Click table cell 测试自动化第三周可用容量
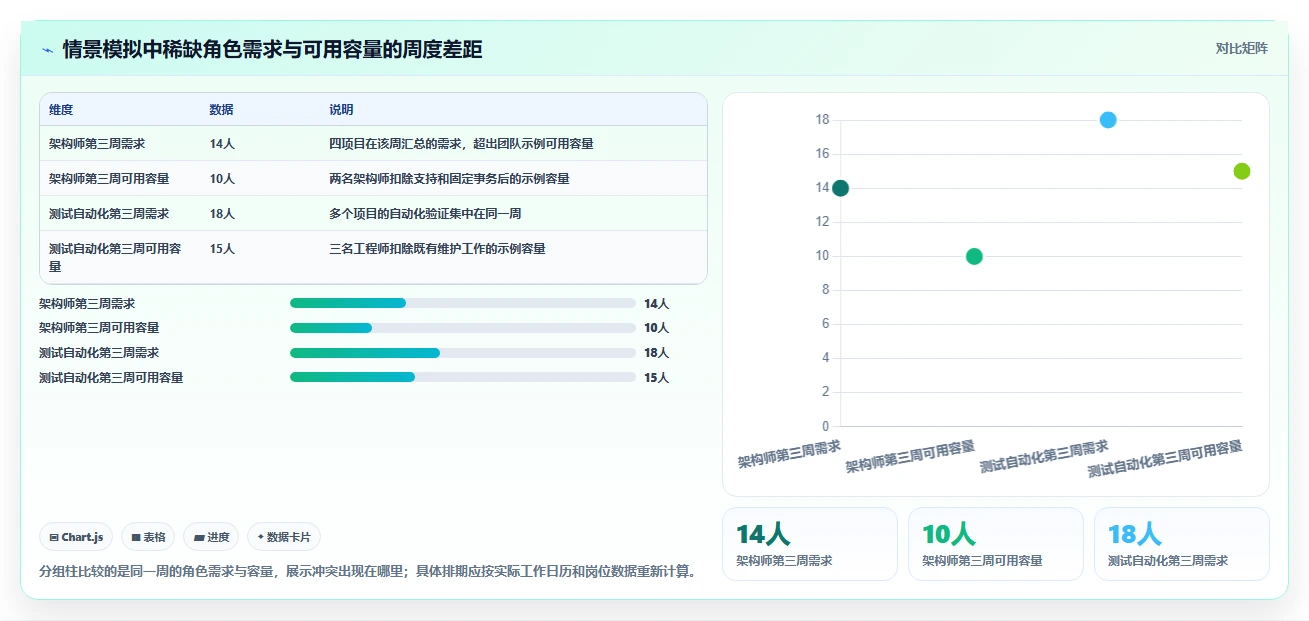Image resolution: width=1309 pixels, height=621 pixels. pos(115,258)
